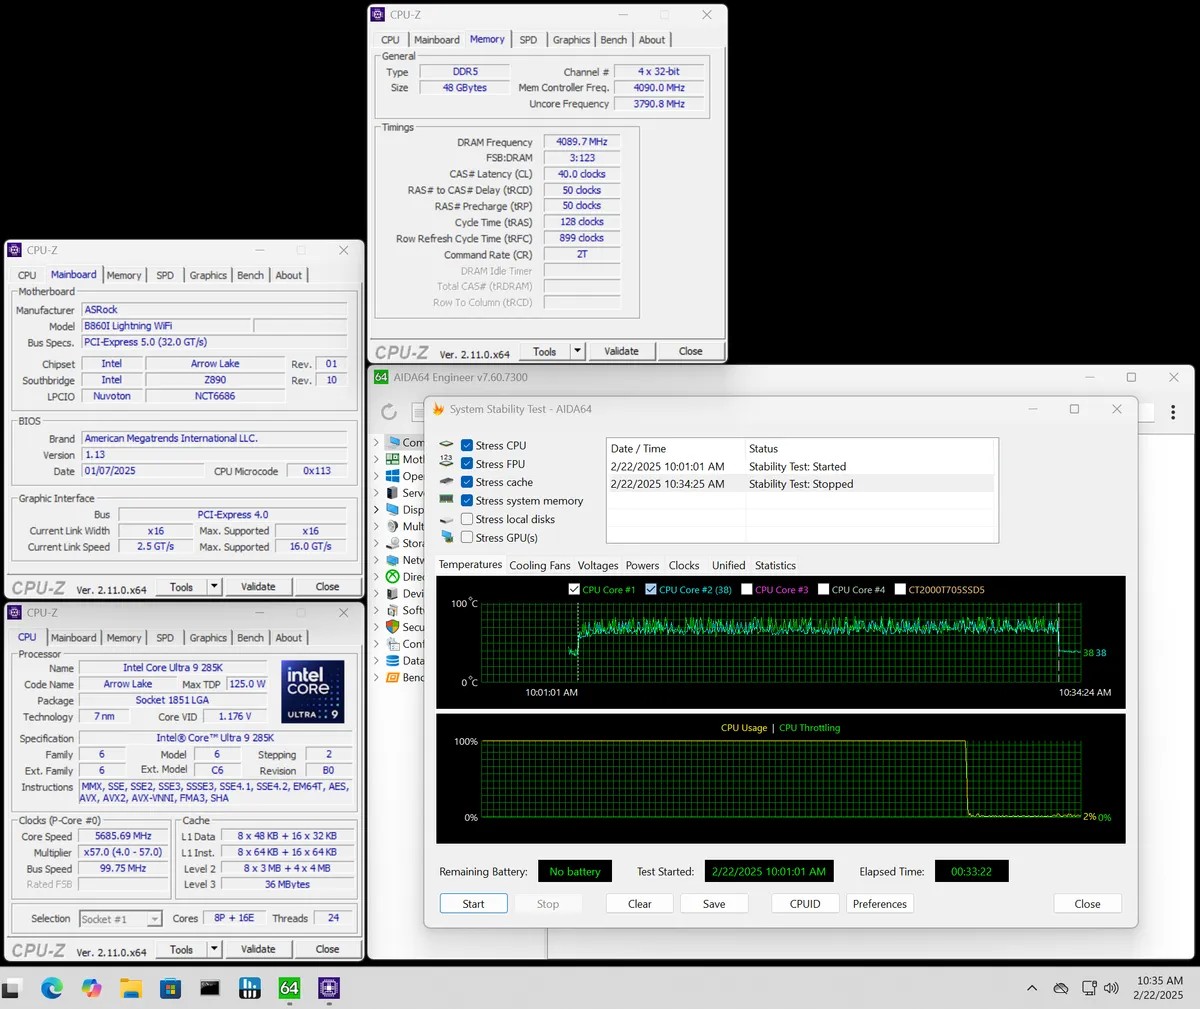This screenshot has height=1009, width=1200.
Task: Enable the Stress local disks checkbox
Action: pos(467,519)
